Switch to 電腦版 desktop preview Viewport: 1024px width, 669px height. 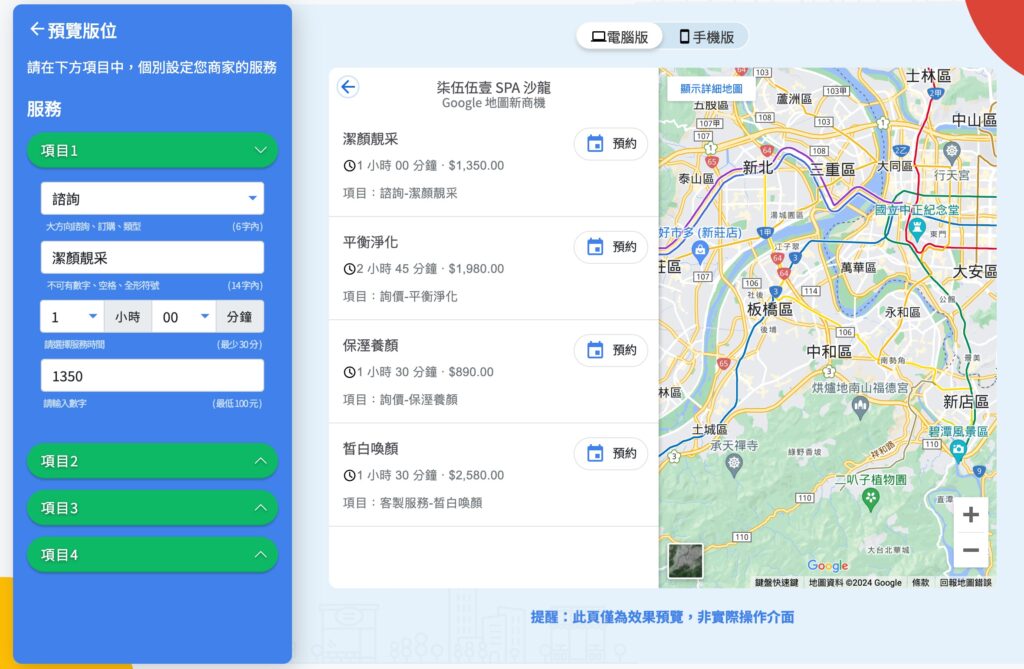pos(619,37)
